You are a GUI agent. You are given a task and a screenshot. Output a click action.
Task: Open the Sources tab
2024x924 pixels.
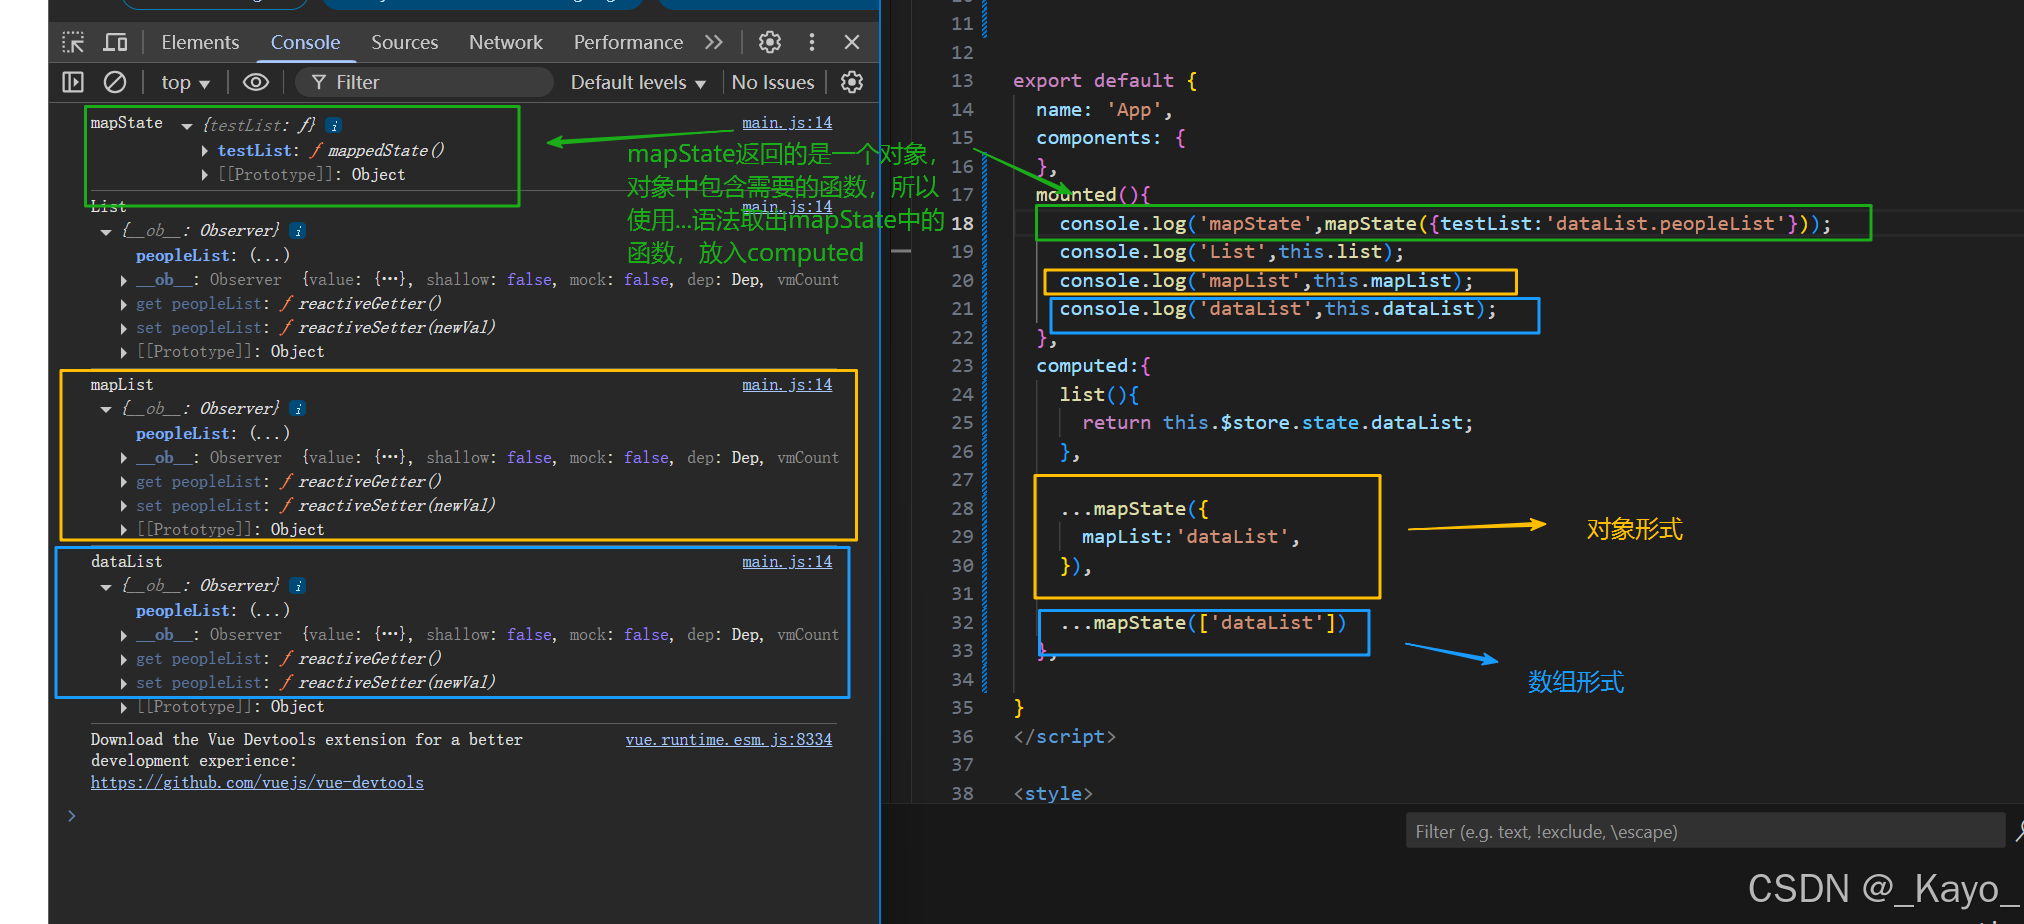(x=404, y=42)
